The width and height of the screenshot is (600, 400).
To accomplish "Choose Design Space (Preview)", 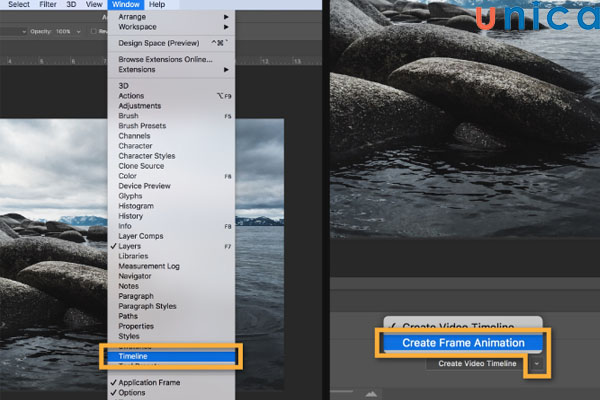I will (x=171, y=43).
